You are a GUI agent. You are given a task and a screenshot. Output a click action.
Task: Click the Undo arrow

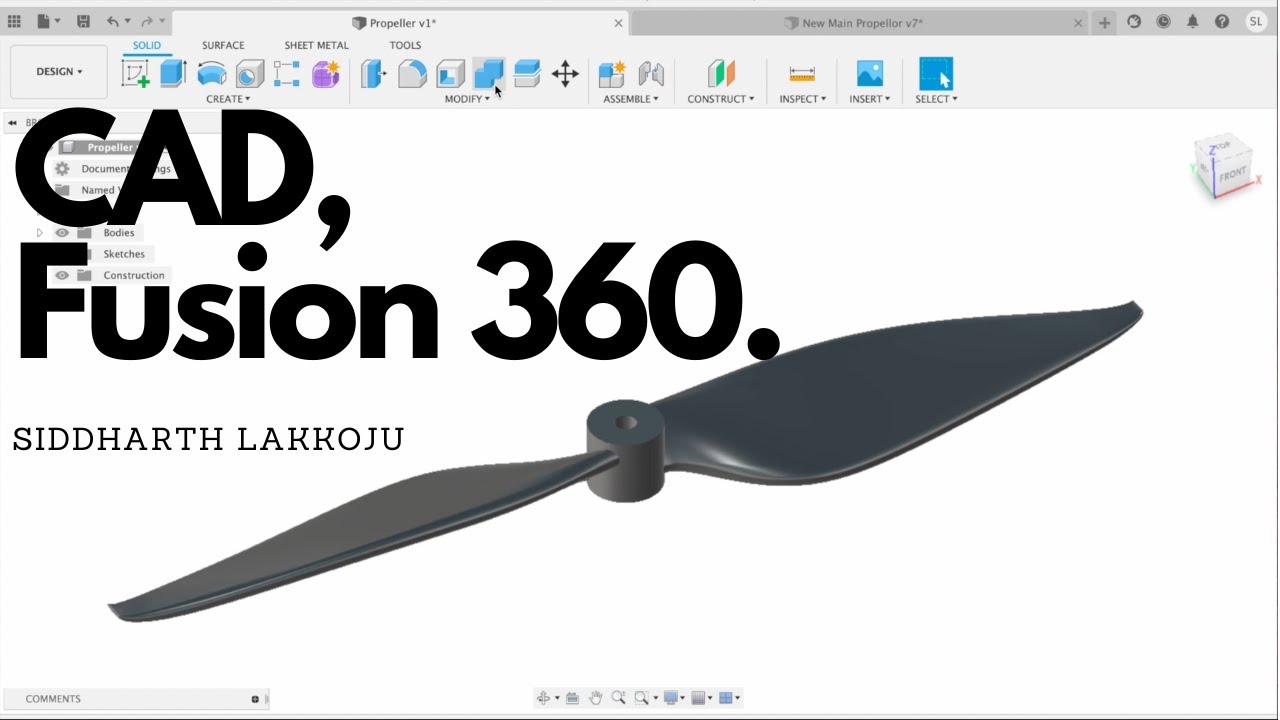coord(113,21)
